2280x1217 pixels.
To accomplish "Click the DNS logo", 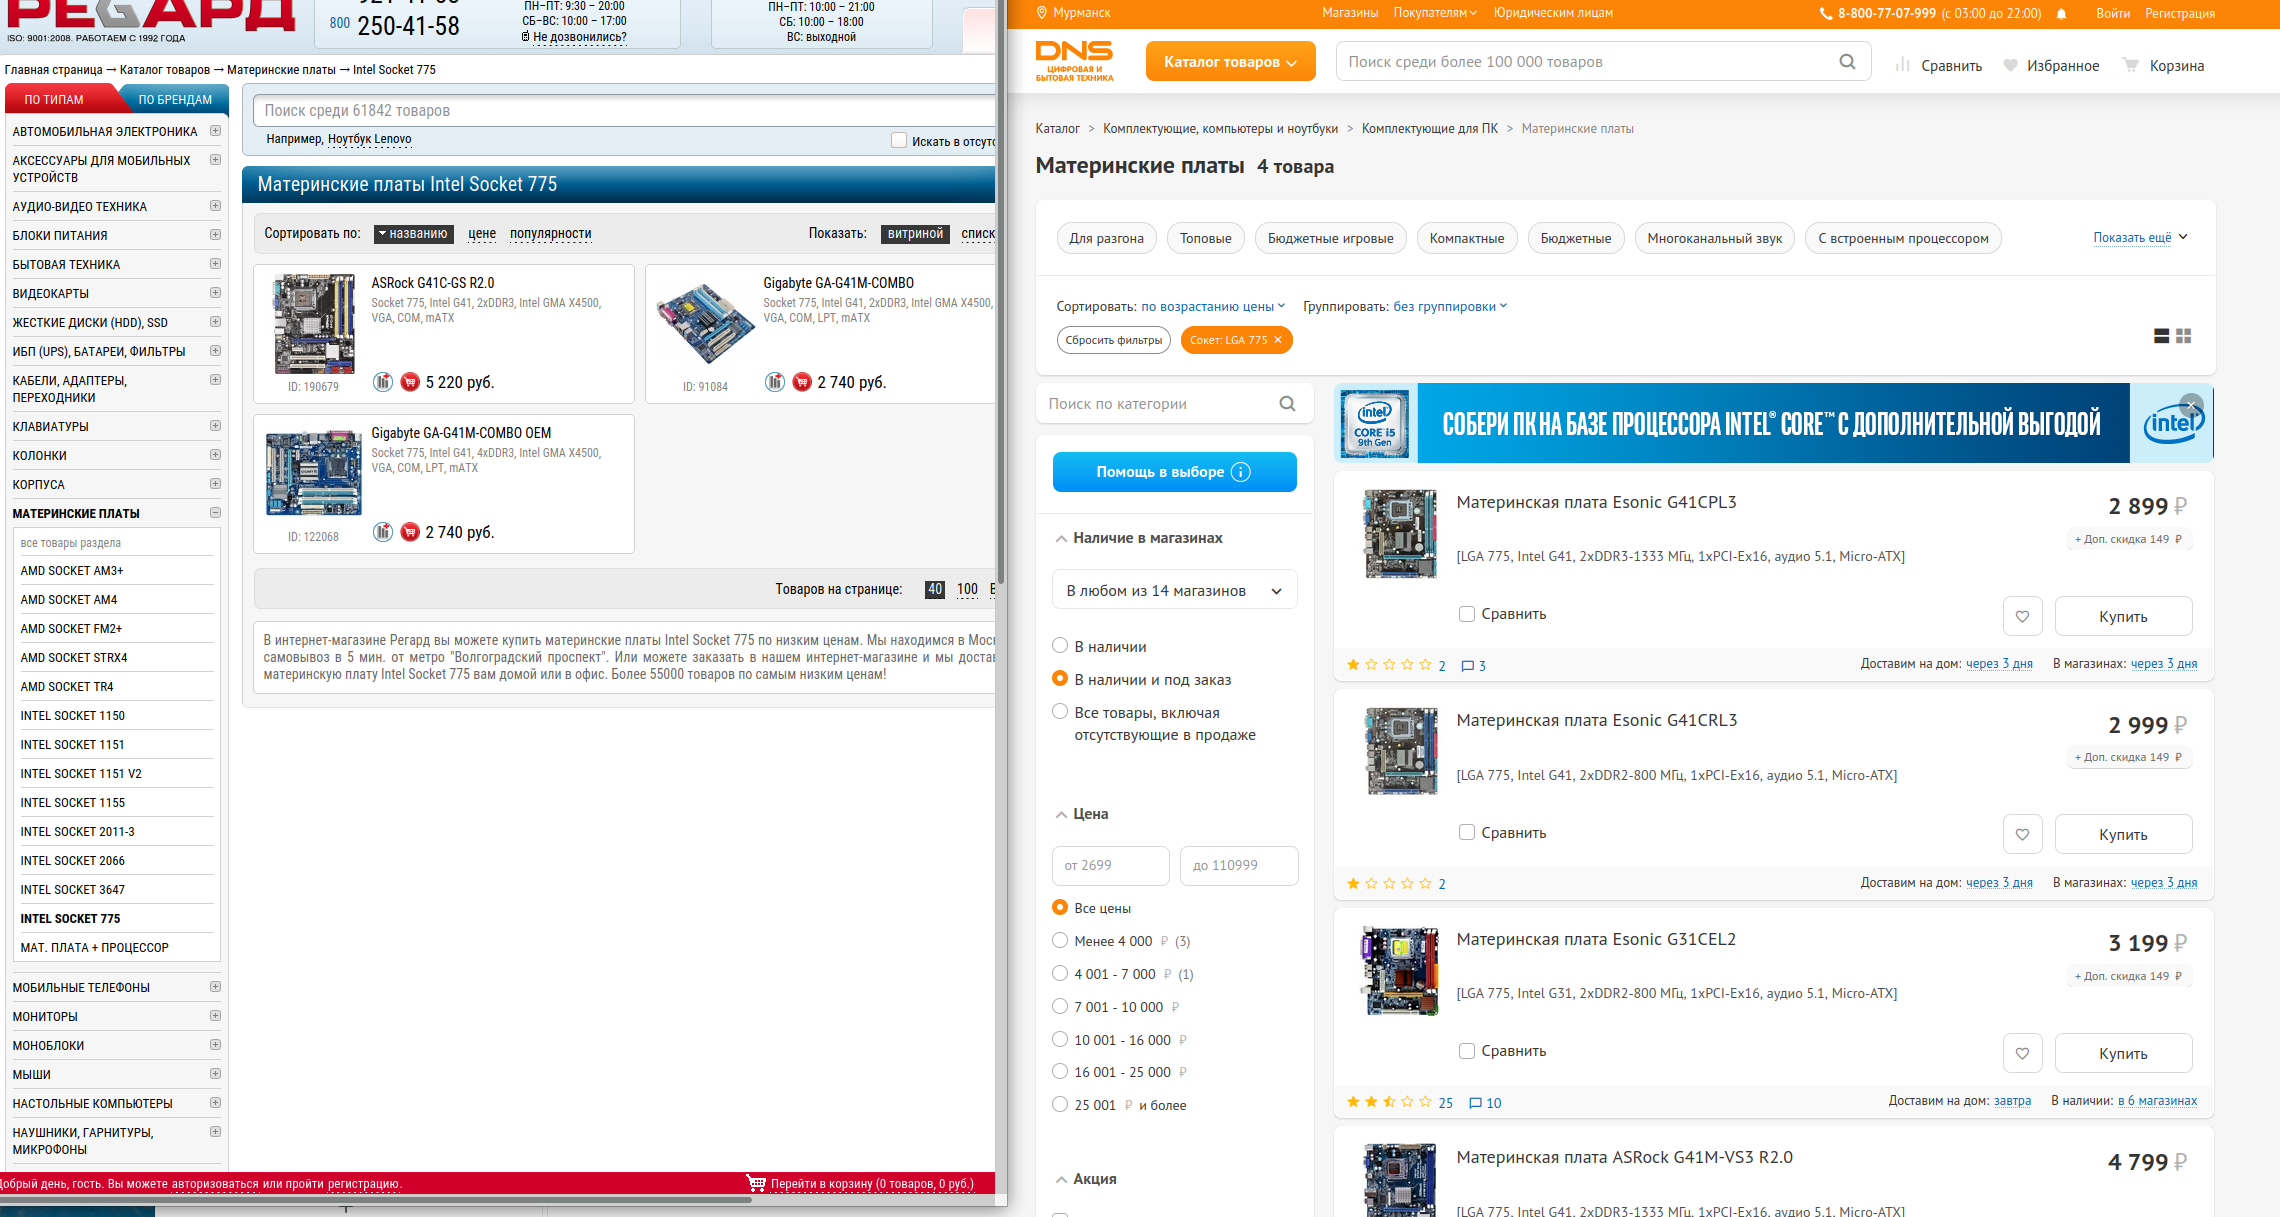I will click(x=1074, y=61).
